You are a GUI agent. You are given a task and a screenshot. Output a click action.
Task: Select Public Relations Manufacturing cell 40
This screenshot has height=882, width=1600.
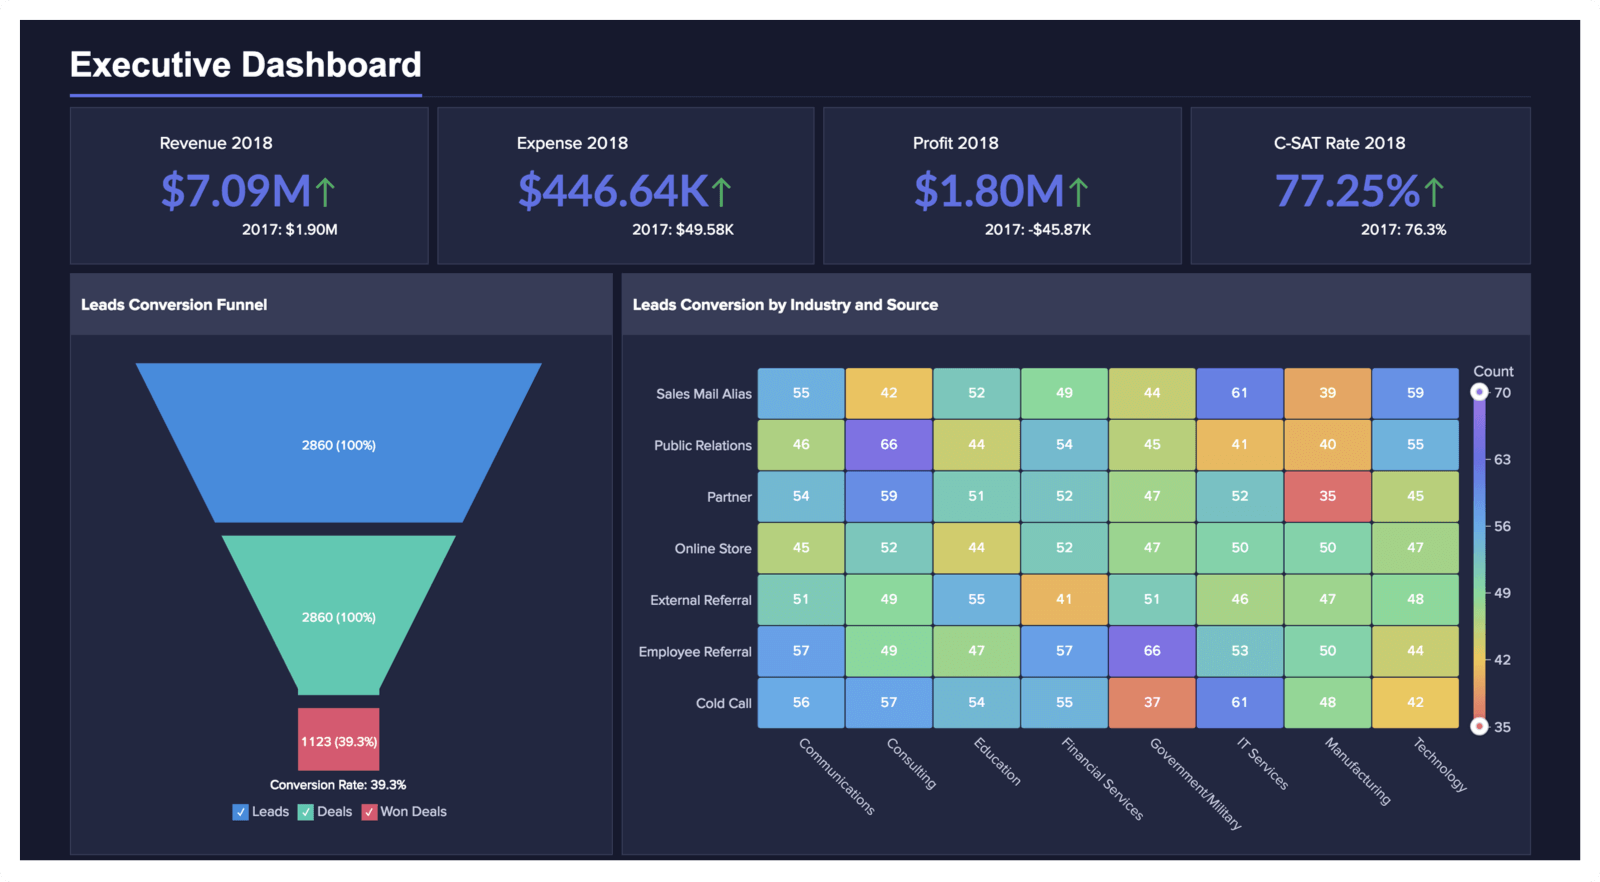tap(1327, 445)
